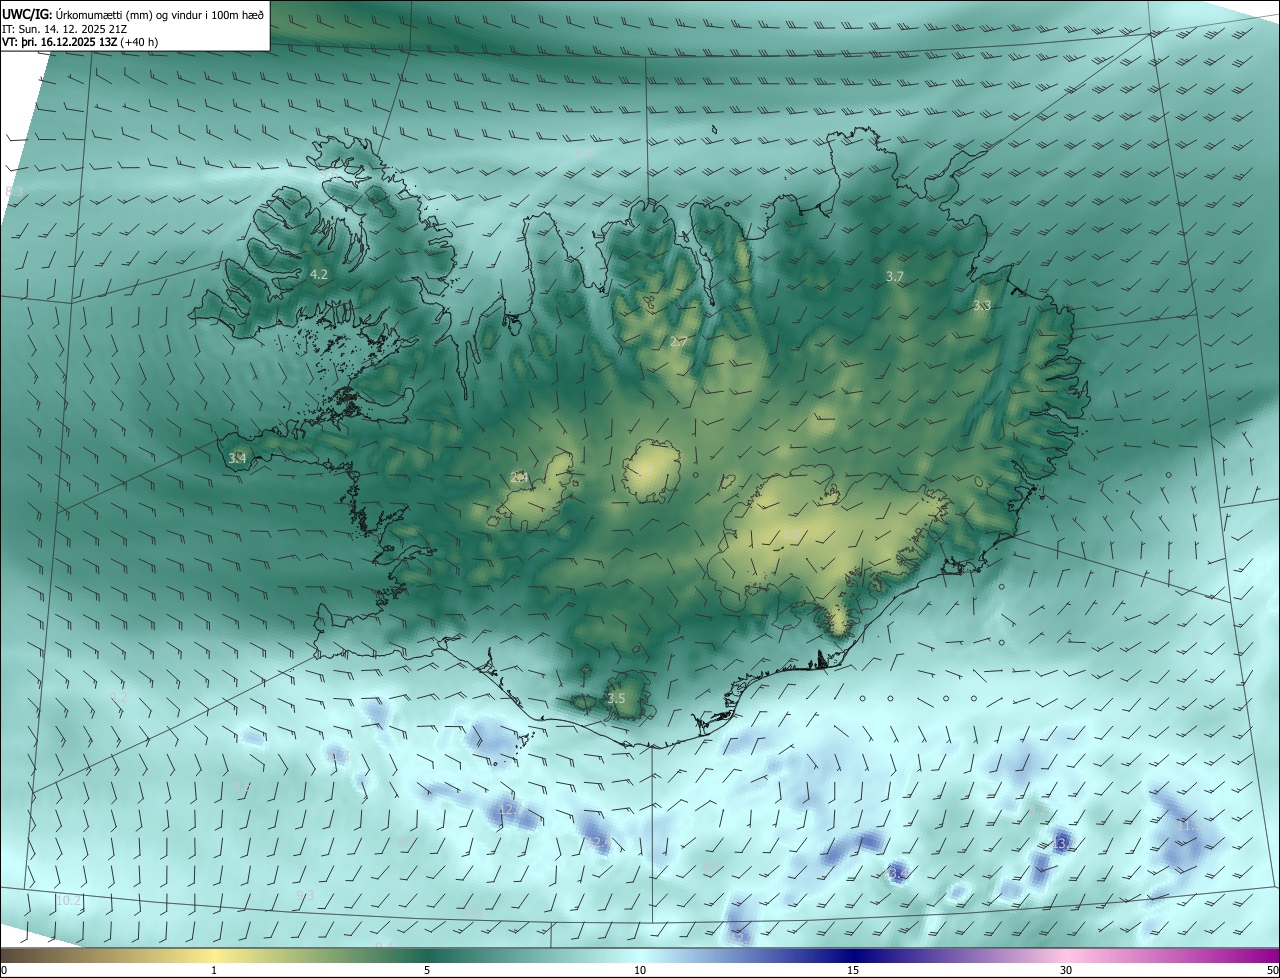Click the yellow section of the color bar
The image size is (1280, 978).
point(214,955)
